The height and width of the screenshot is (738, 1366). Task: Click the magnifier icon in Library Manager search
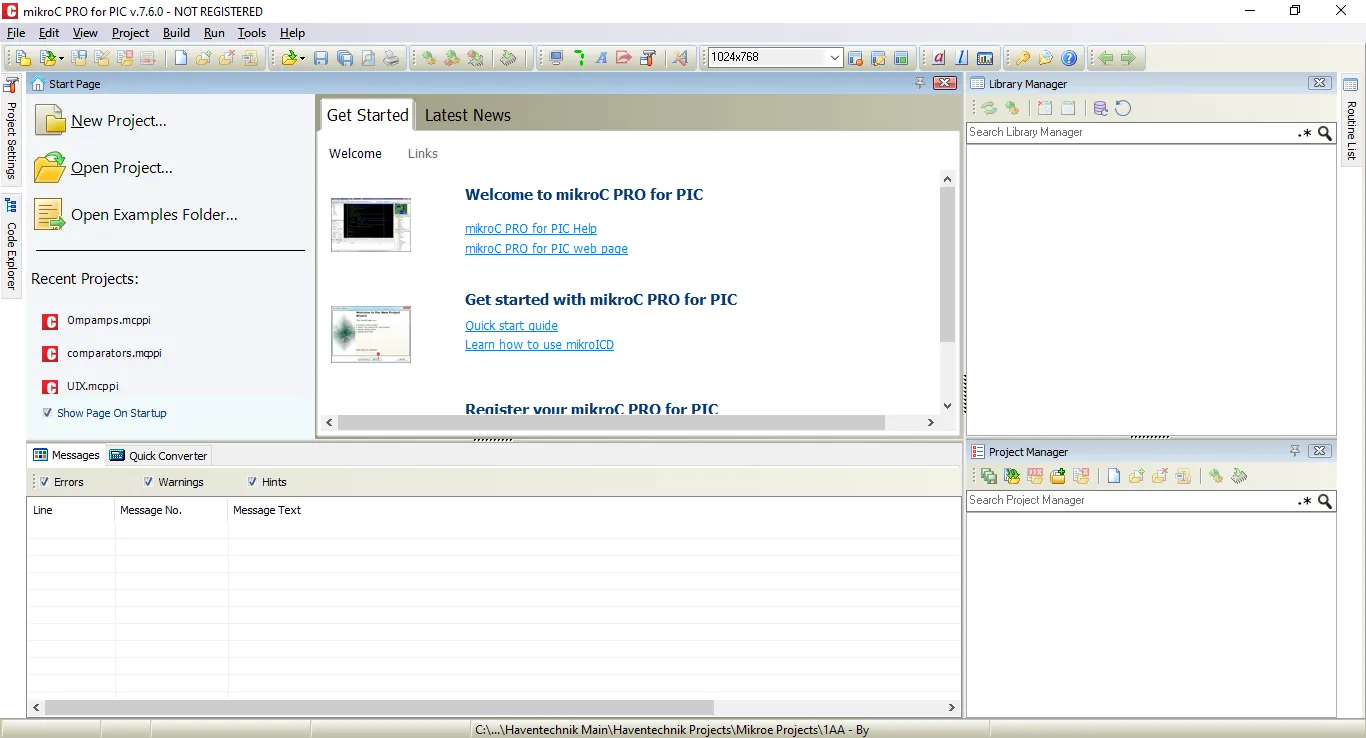click(x=1325, y=133)
